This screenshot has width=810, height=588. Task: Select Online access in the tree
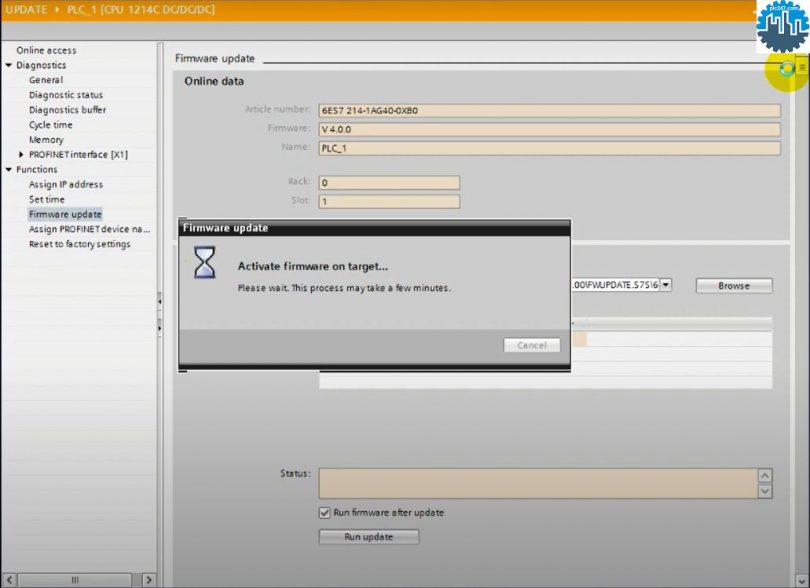click(46, 50)
